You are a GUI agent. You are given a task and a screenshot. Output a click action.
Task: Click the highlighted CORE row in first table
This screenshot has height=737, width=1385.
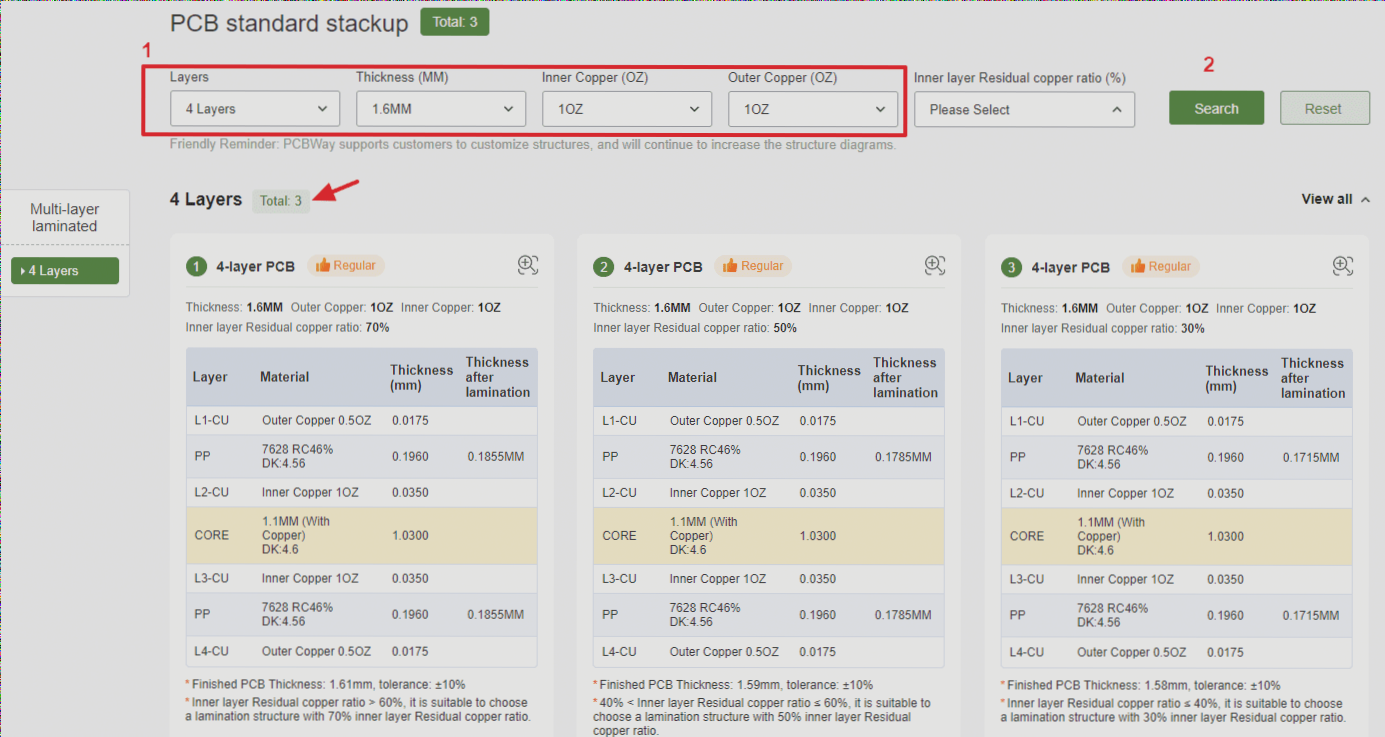coord(361,535)
